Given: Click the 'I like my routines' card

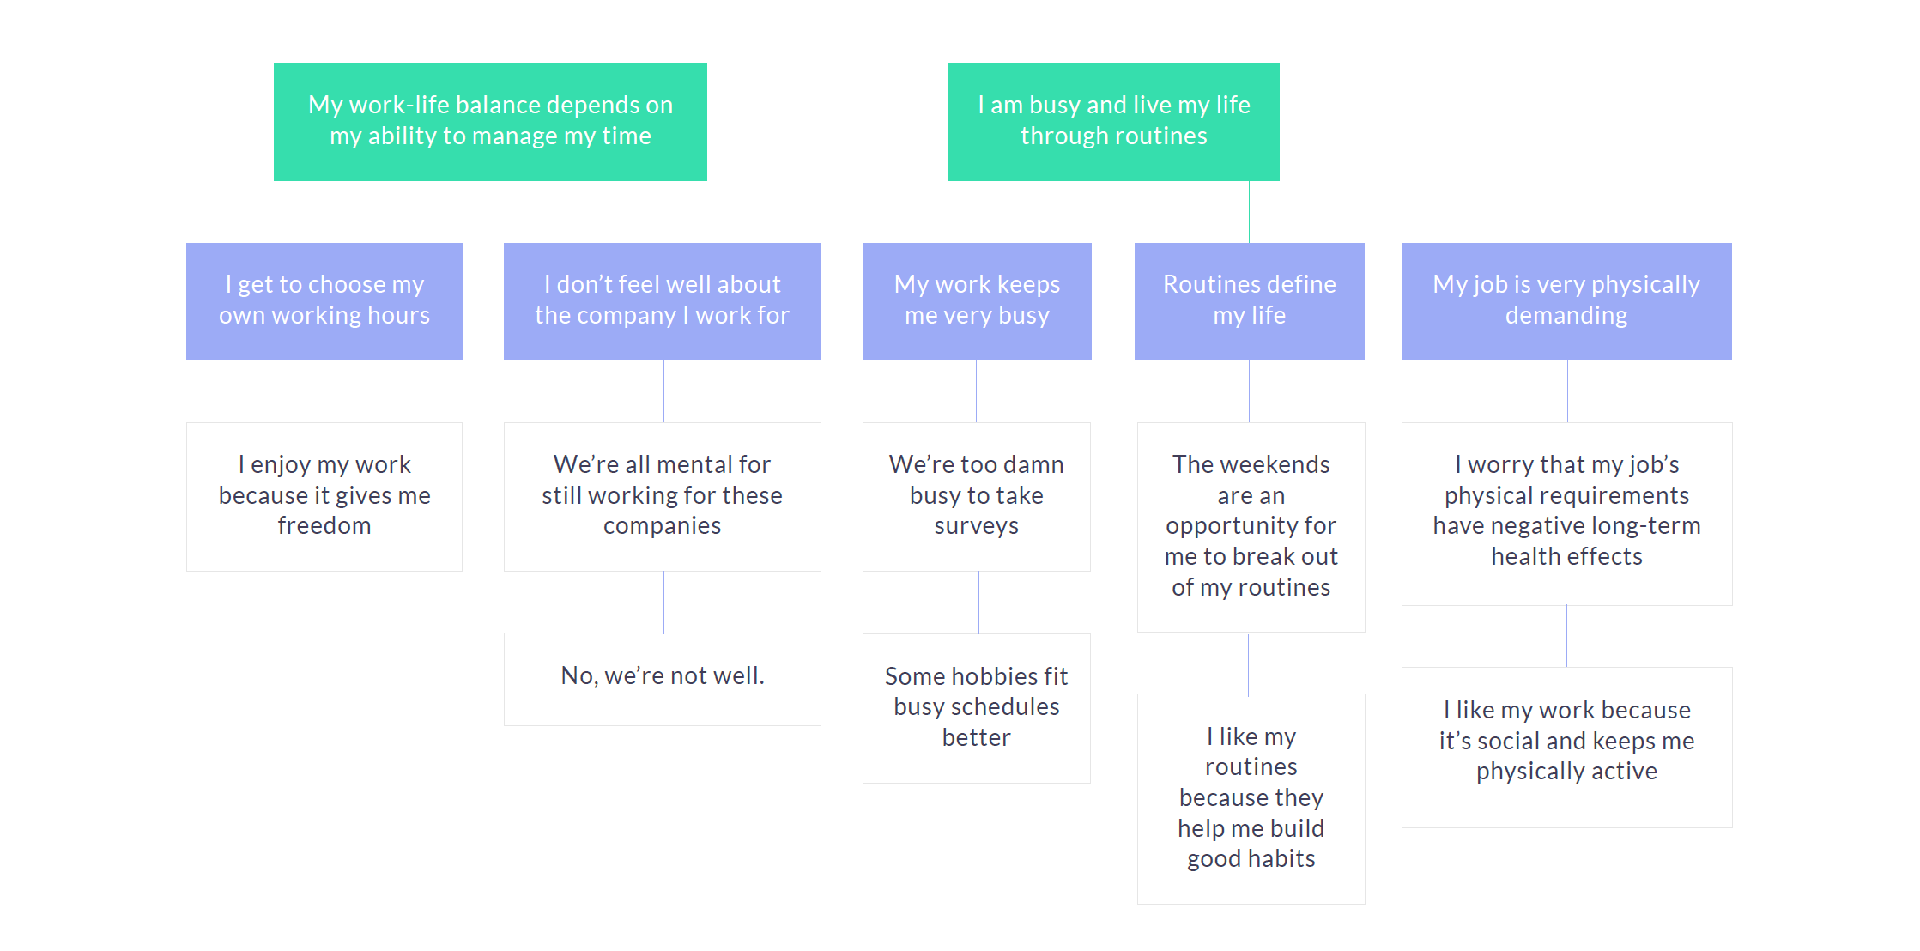Looking at the screenshot, I should pos(1251,798).
